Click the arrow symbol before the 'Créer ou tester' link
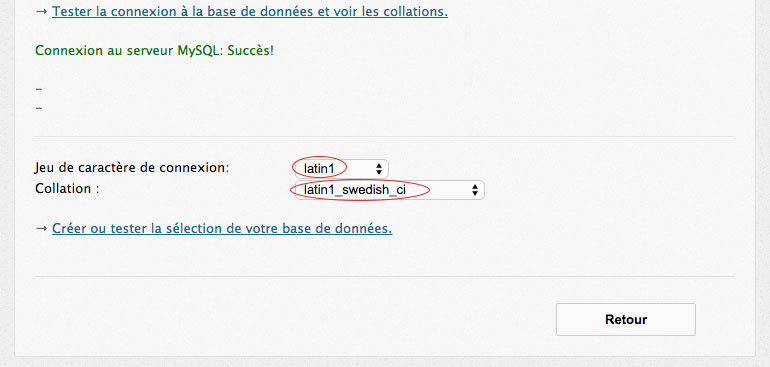770x367 pixels. pos(42,228)
